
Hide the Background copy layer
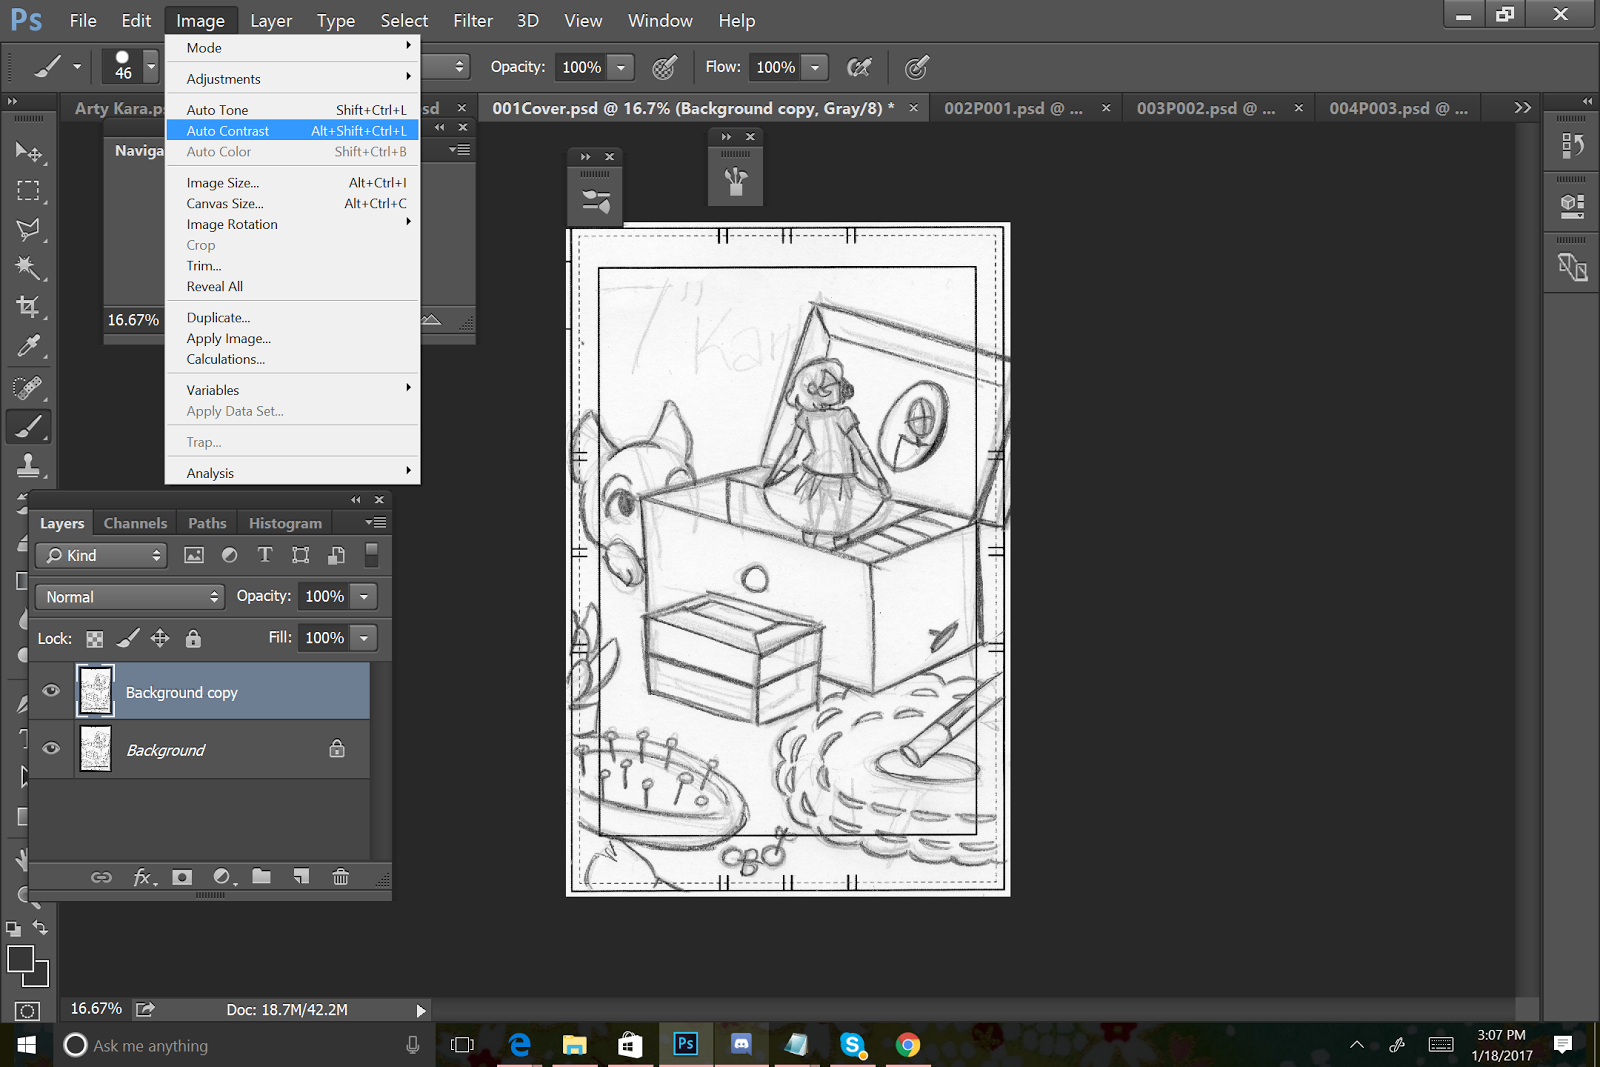pyautogui.click(x=51, y=691)
